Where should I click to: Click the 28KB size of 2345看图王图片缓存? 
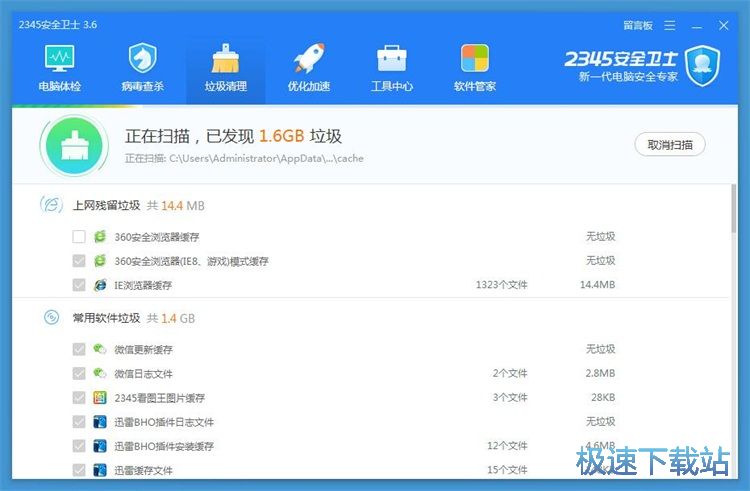coord(603,397)
